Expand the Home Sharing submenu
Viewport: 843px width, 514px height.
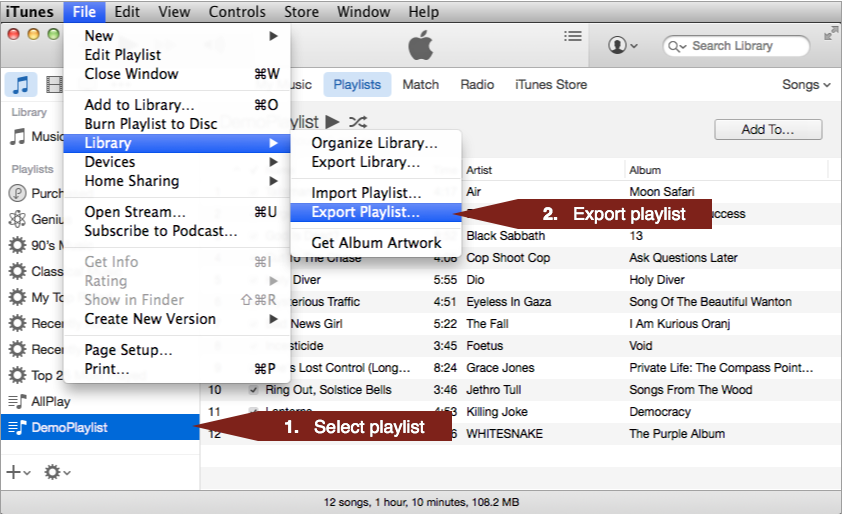(x=177, y=181)
